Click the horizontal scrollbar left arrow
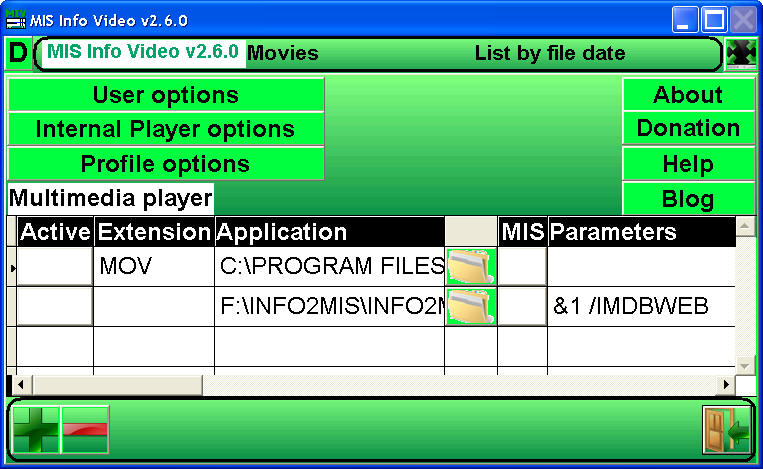763x469 pixels. tap(20, 385)
